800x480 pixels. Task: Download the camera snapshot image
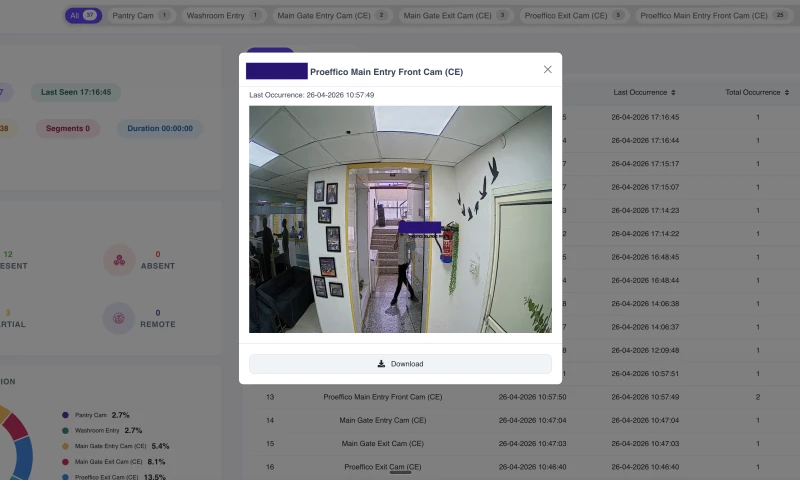click(400, 364)
